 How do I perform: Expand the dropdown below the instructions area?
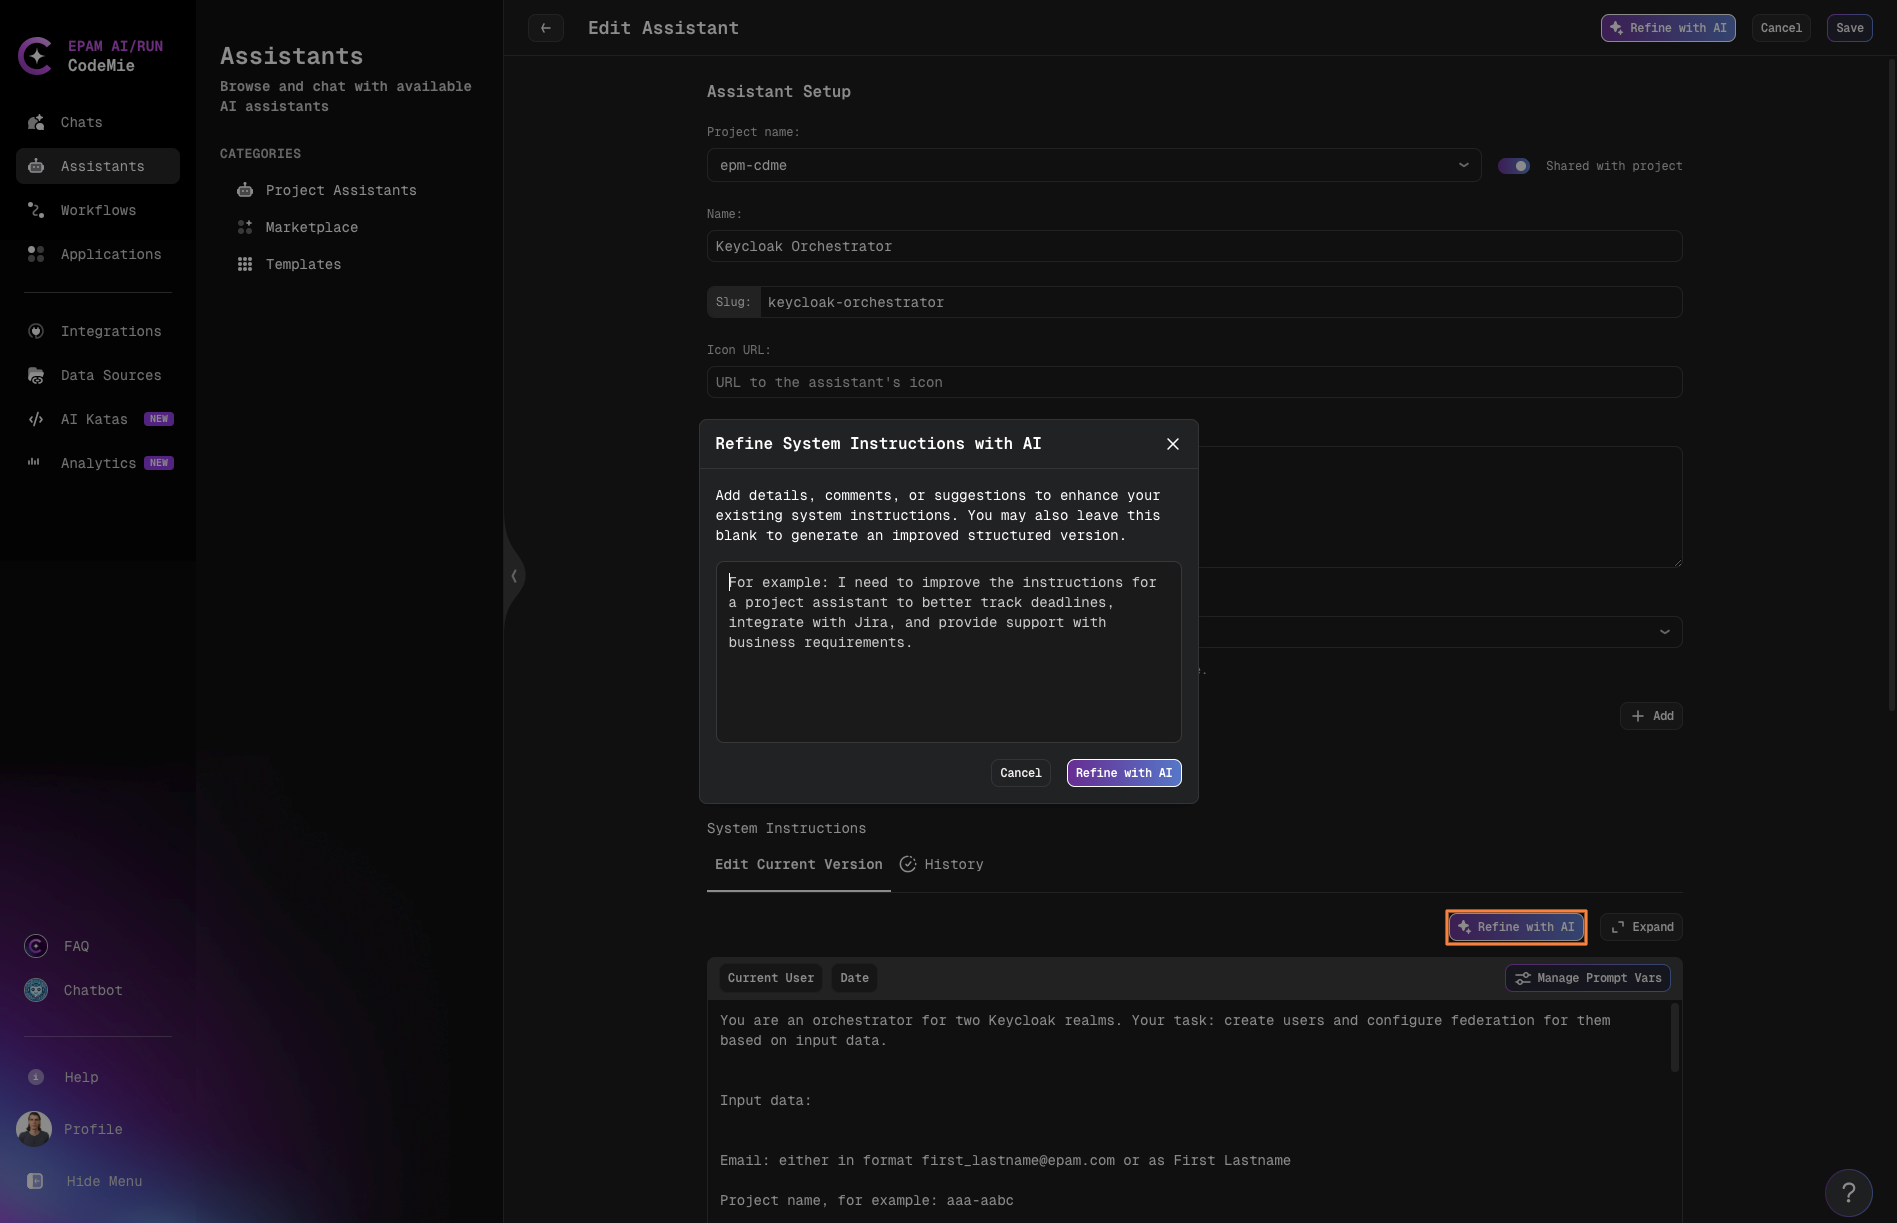pyautogui.click(x=1663, y=631)
